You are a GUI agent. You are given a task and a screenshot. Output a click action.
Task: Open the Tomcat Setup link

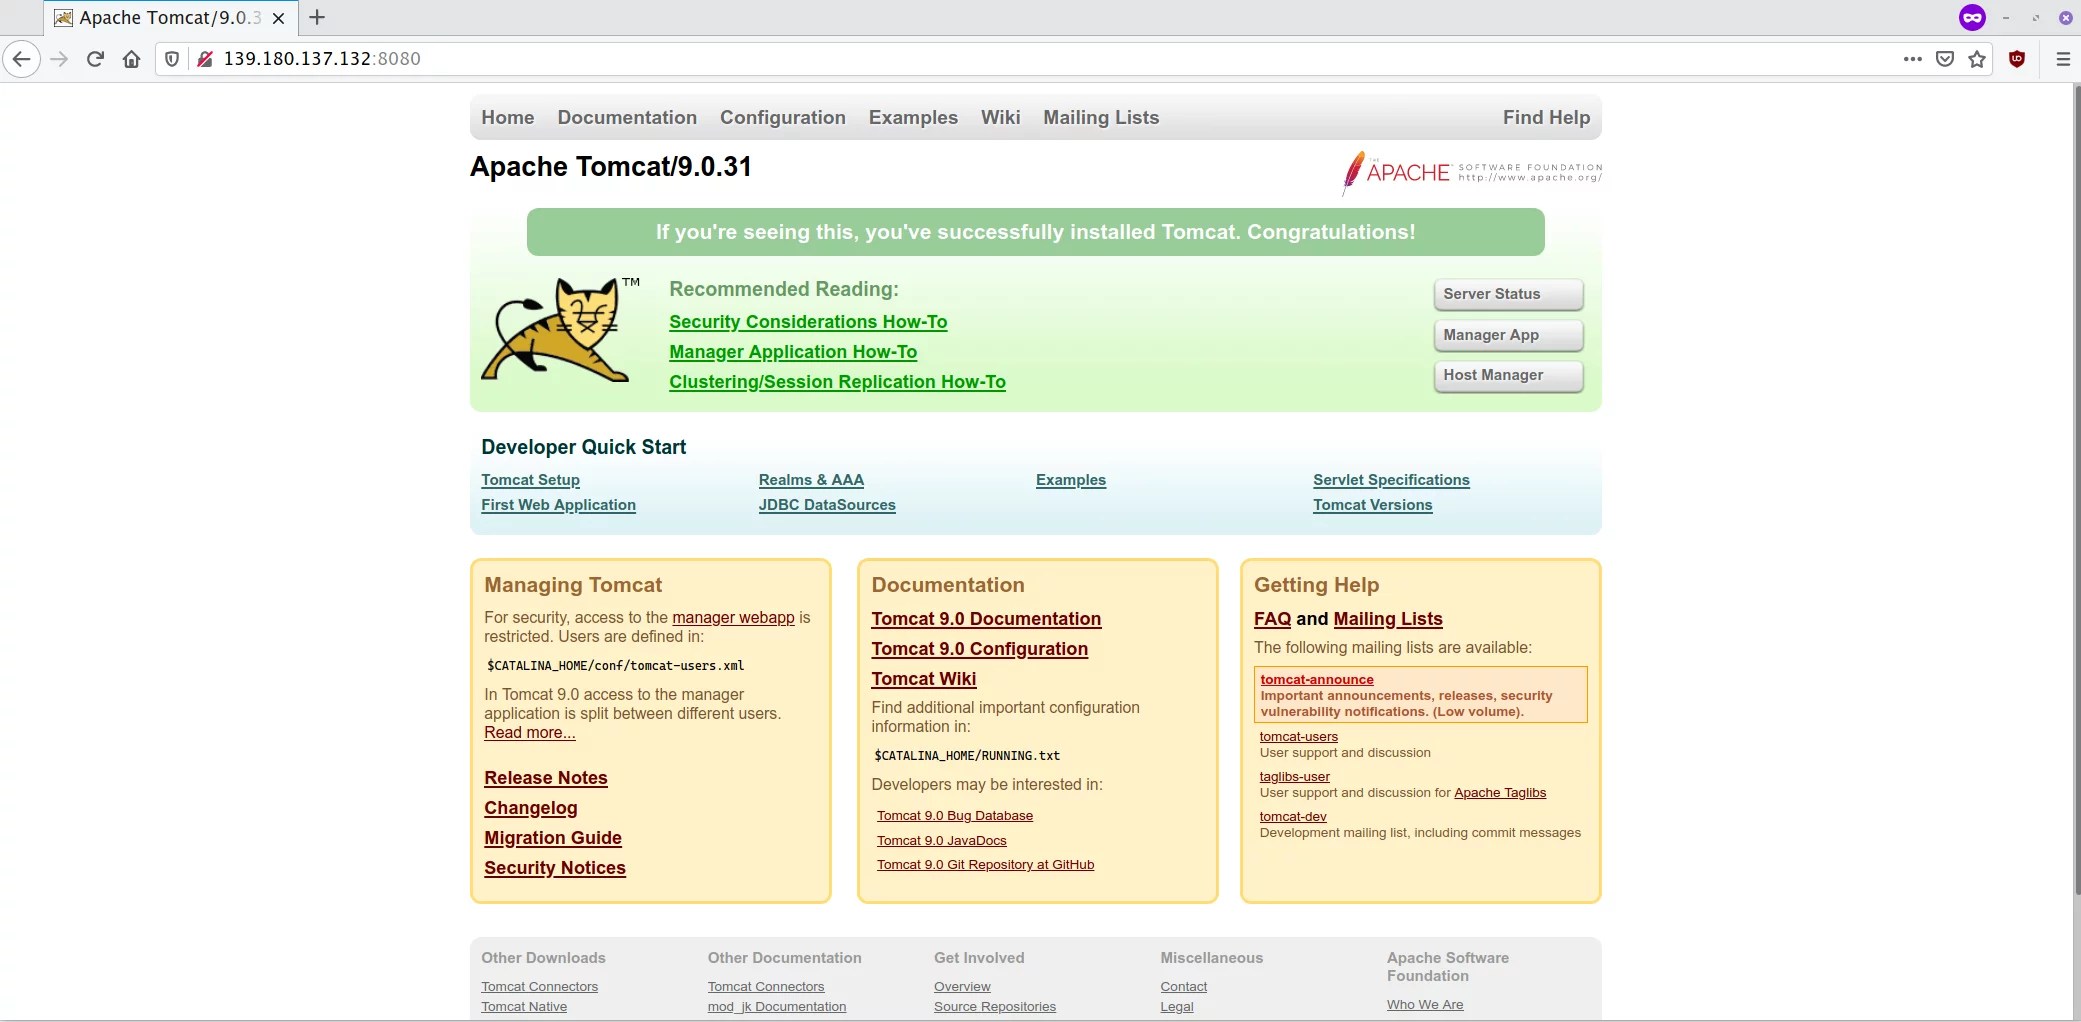pos(530,480)
